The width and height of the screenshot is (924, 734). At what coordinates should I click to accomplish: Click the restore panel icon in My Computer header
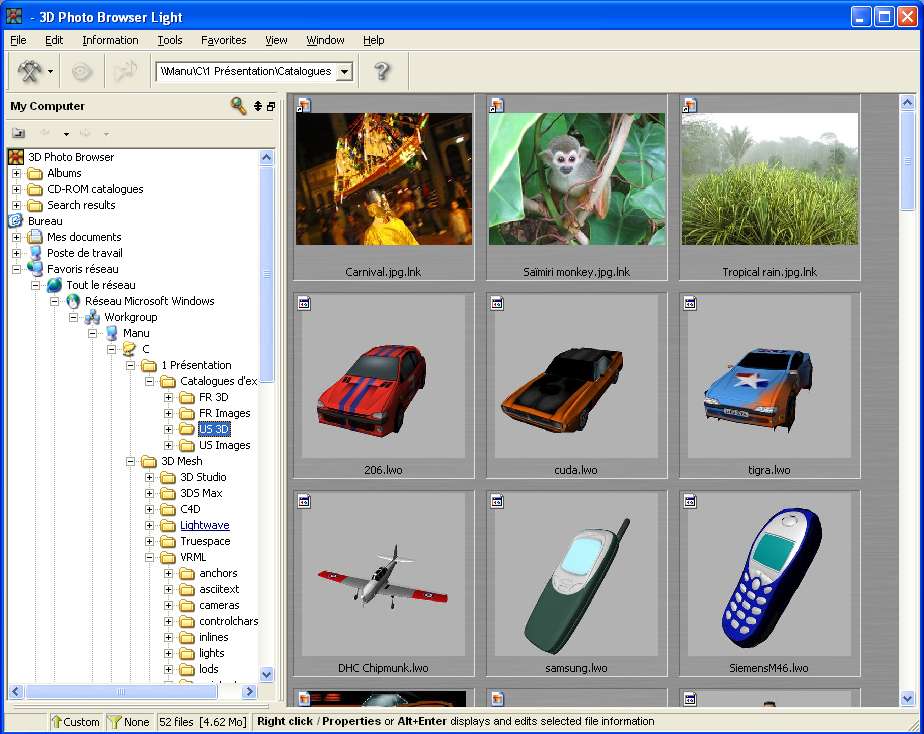pos(271,106)
